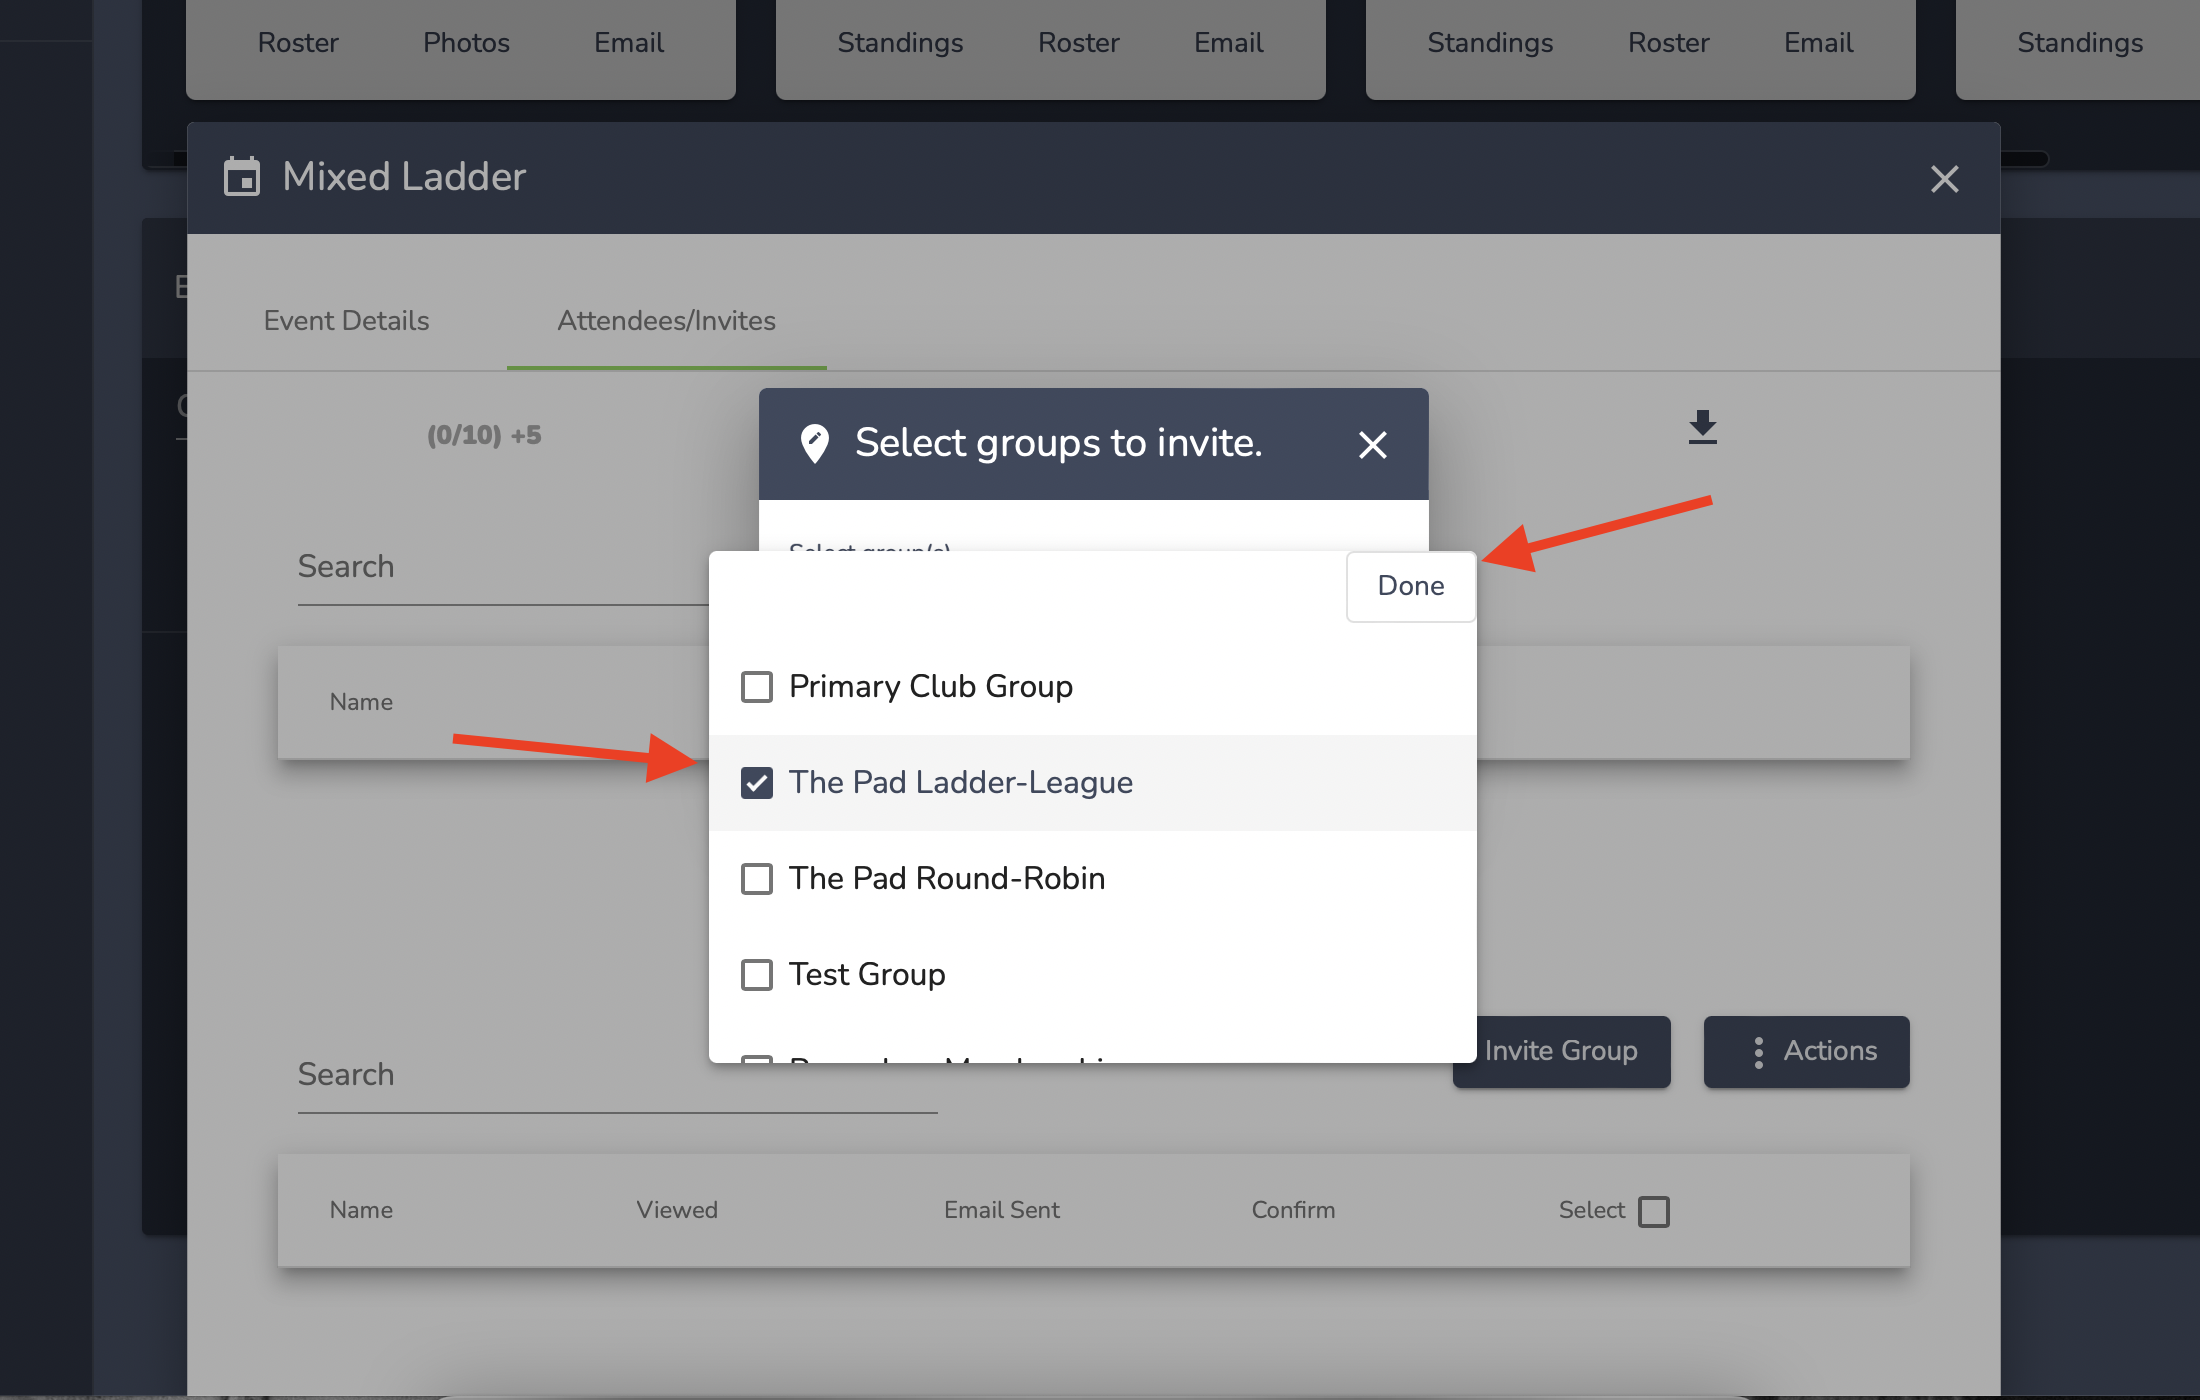Check the Test Group checkbox
This screenshot has height=1400, width=2200.
pos(757,975)
